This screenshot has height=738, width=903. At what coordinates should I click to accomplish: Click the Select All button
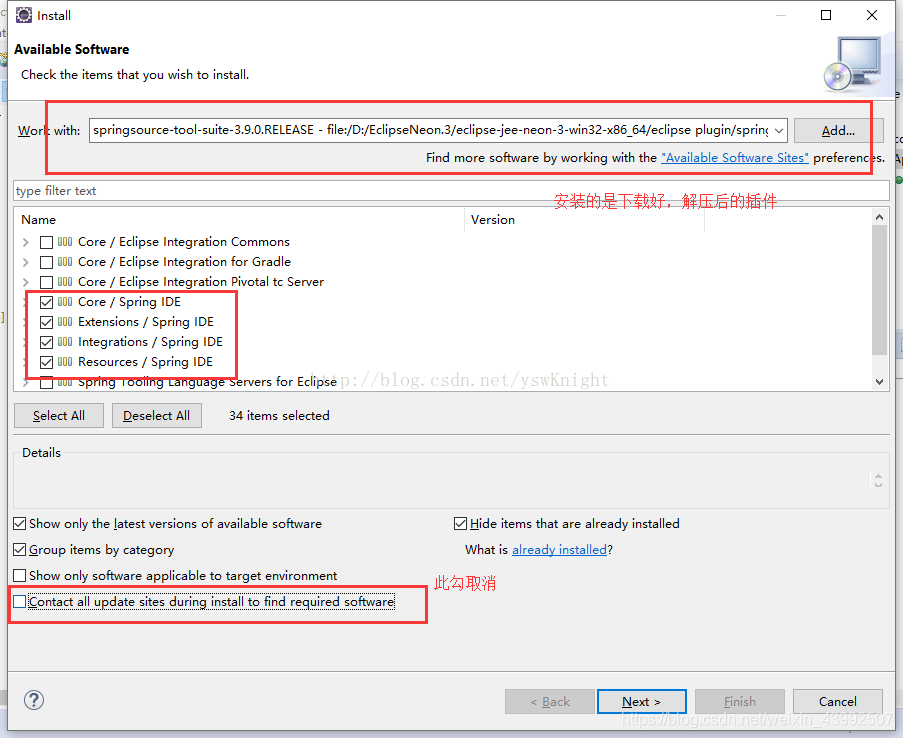coord(59,415)
